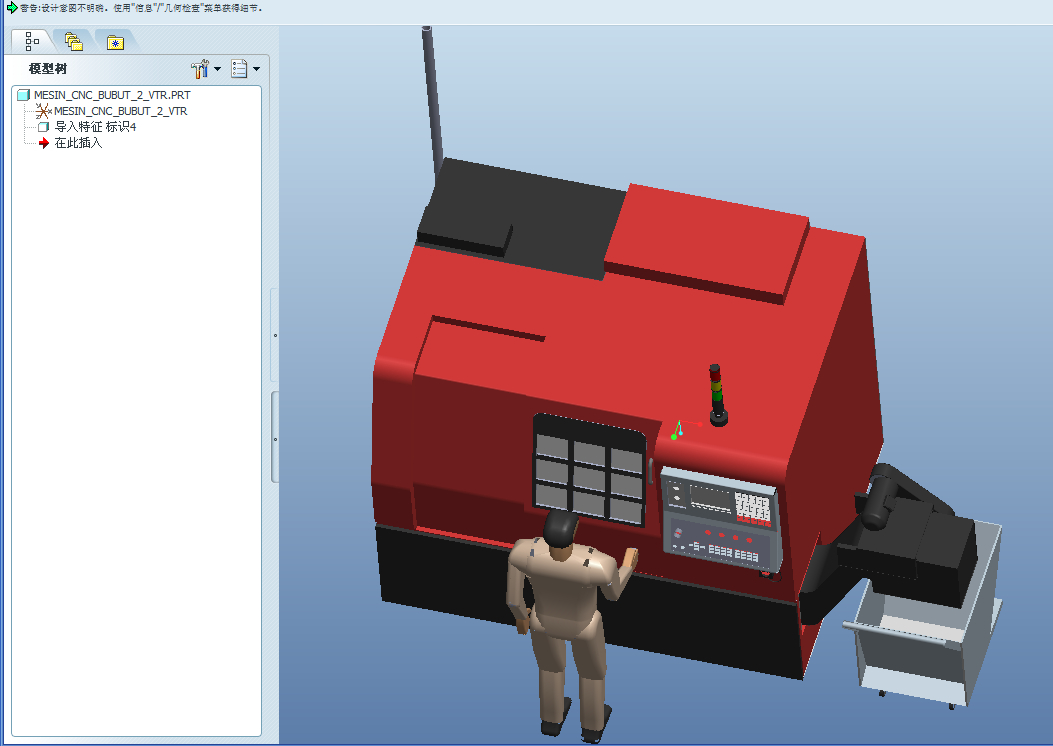
Task: Select MESIN_CNC_BUBUT_2_VTR.PRT root node
Action: point(112,95)
